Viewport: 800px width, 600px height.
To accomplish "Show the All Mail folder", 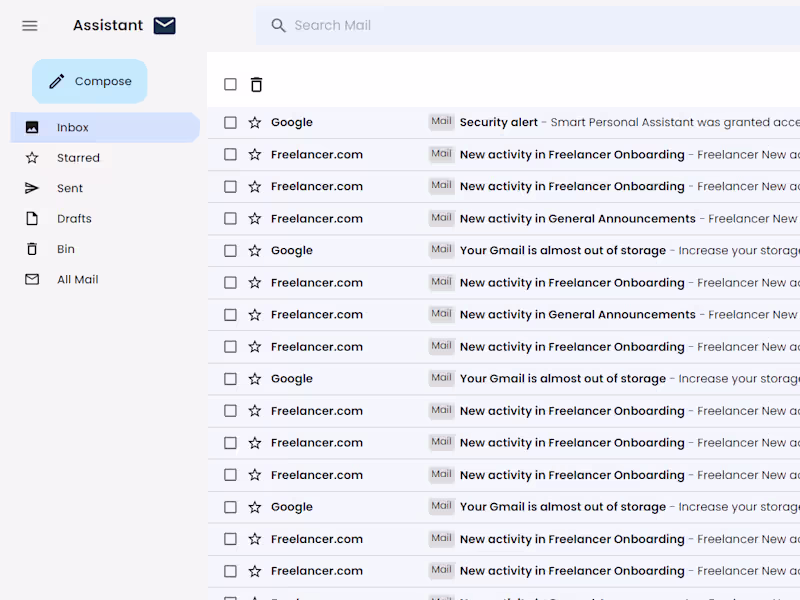I will [77, 280].
